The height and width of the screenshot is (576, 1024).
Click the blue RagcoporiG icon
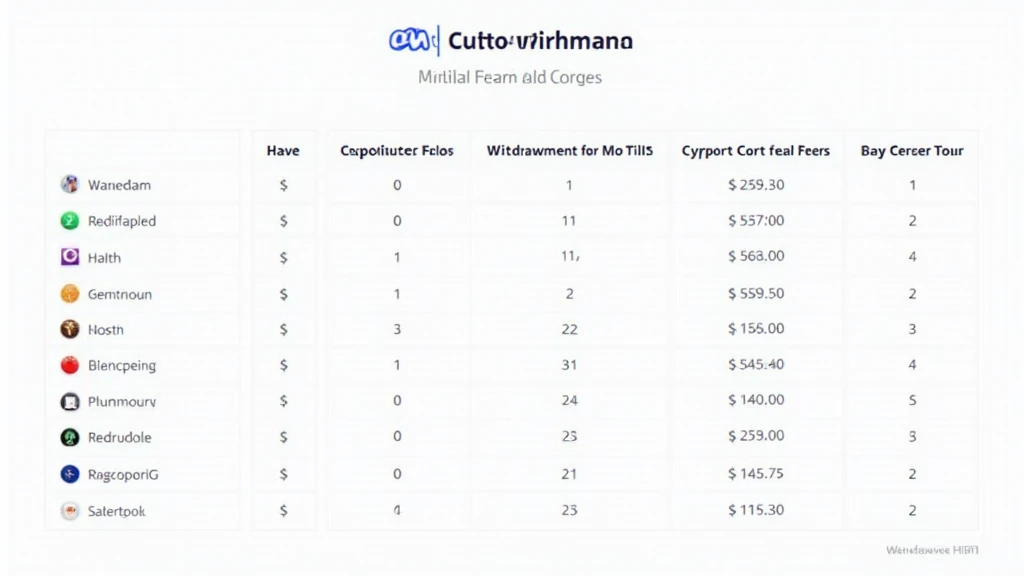(70, 474)
